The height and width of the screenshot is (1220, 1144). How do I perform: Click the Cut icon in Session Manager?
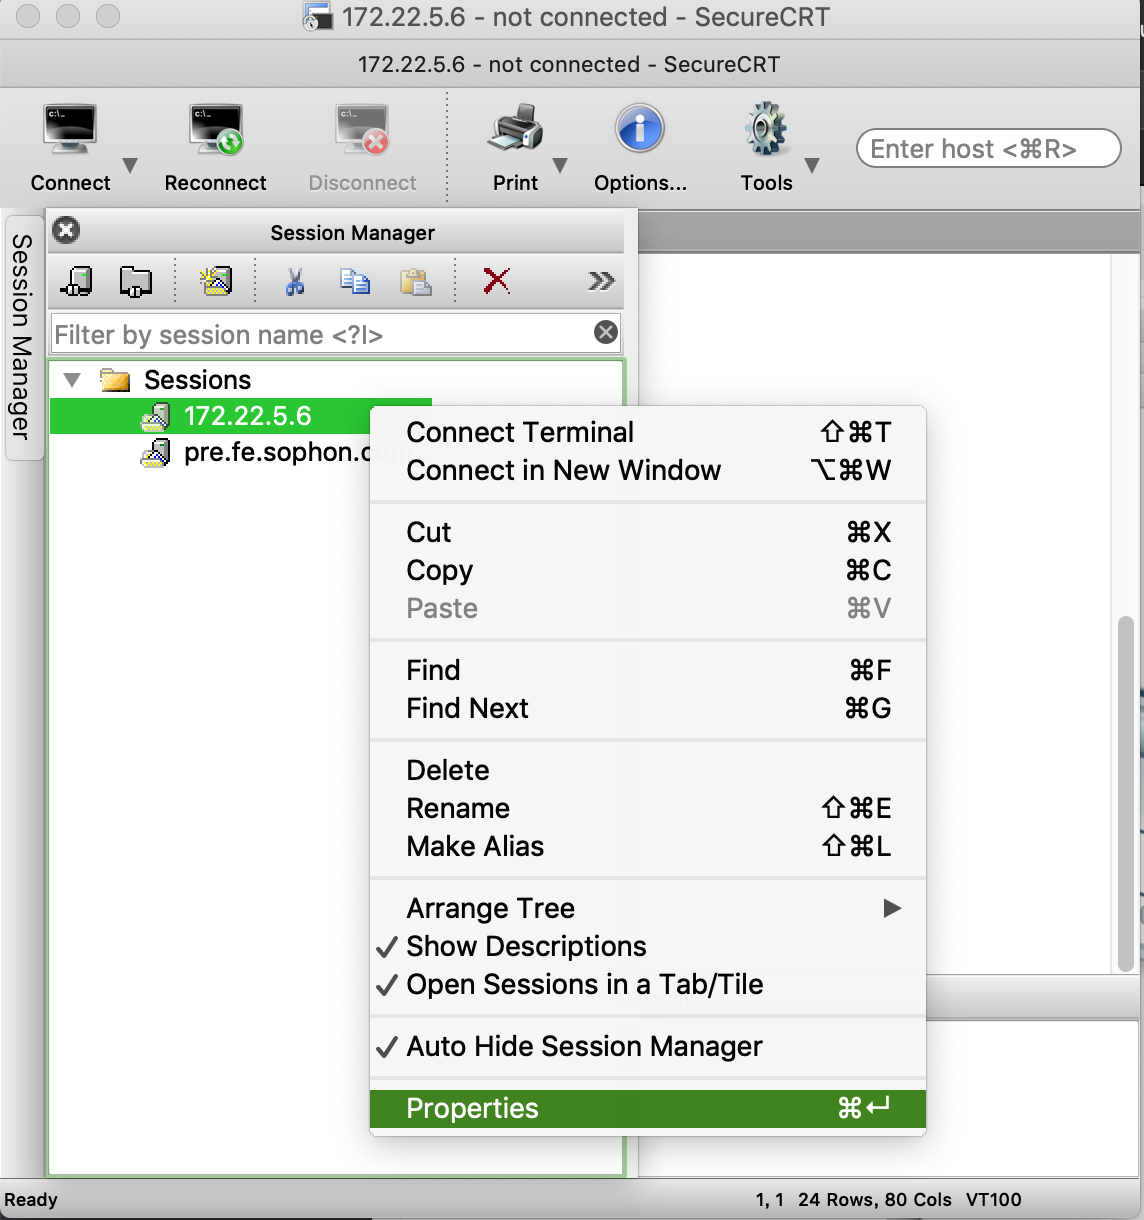coord(295,281)
